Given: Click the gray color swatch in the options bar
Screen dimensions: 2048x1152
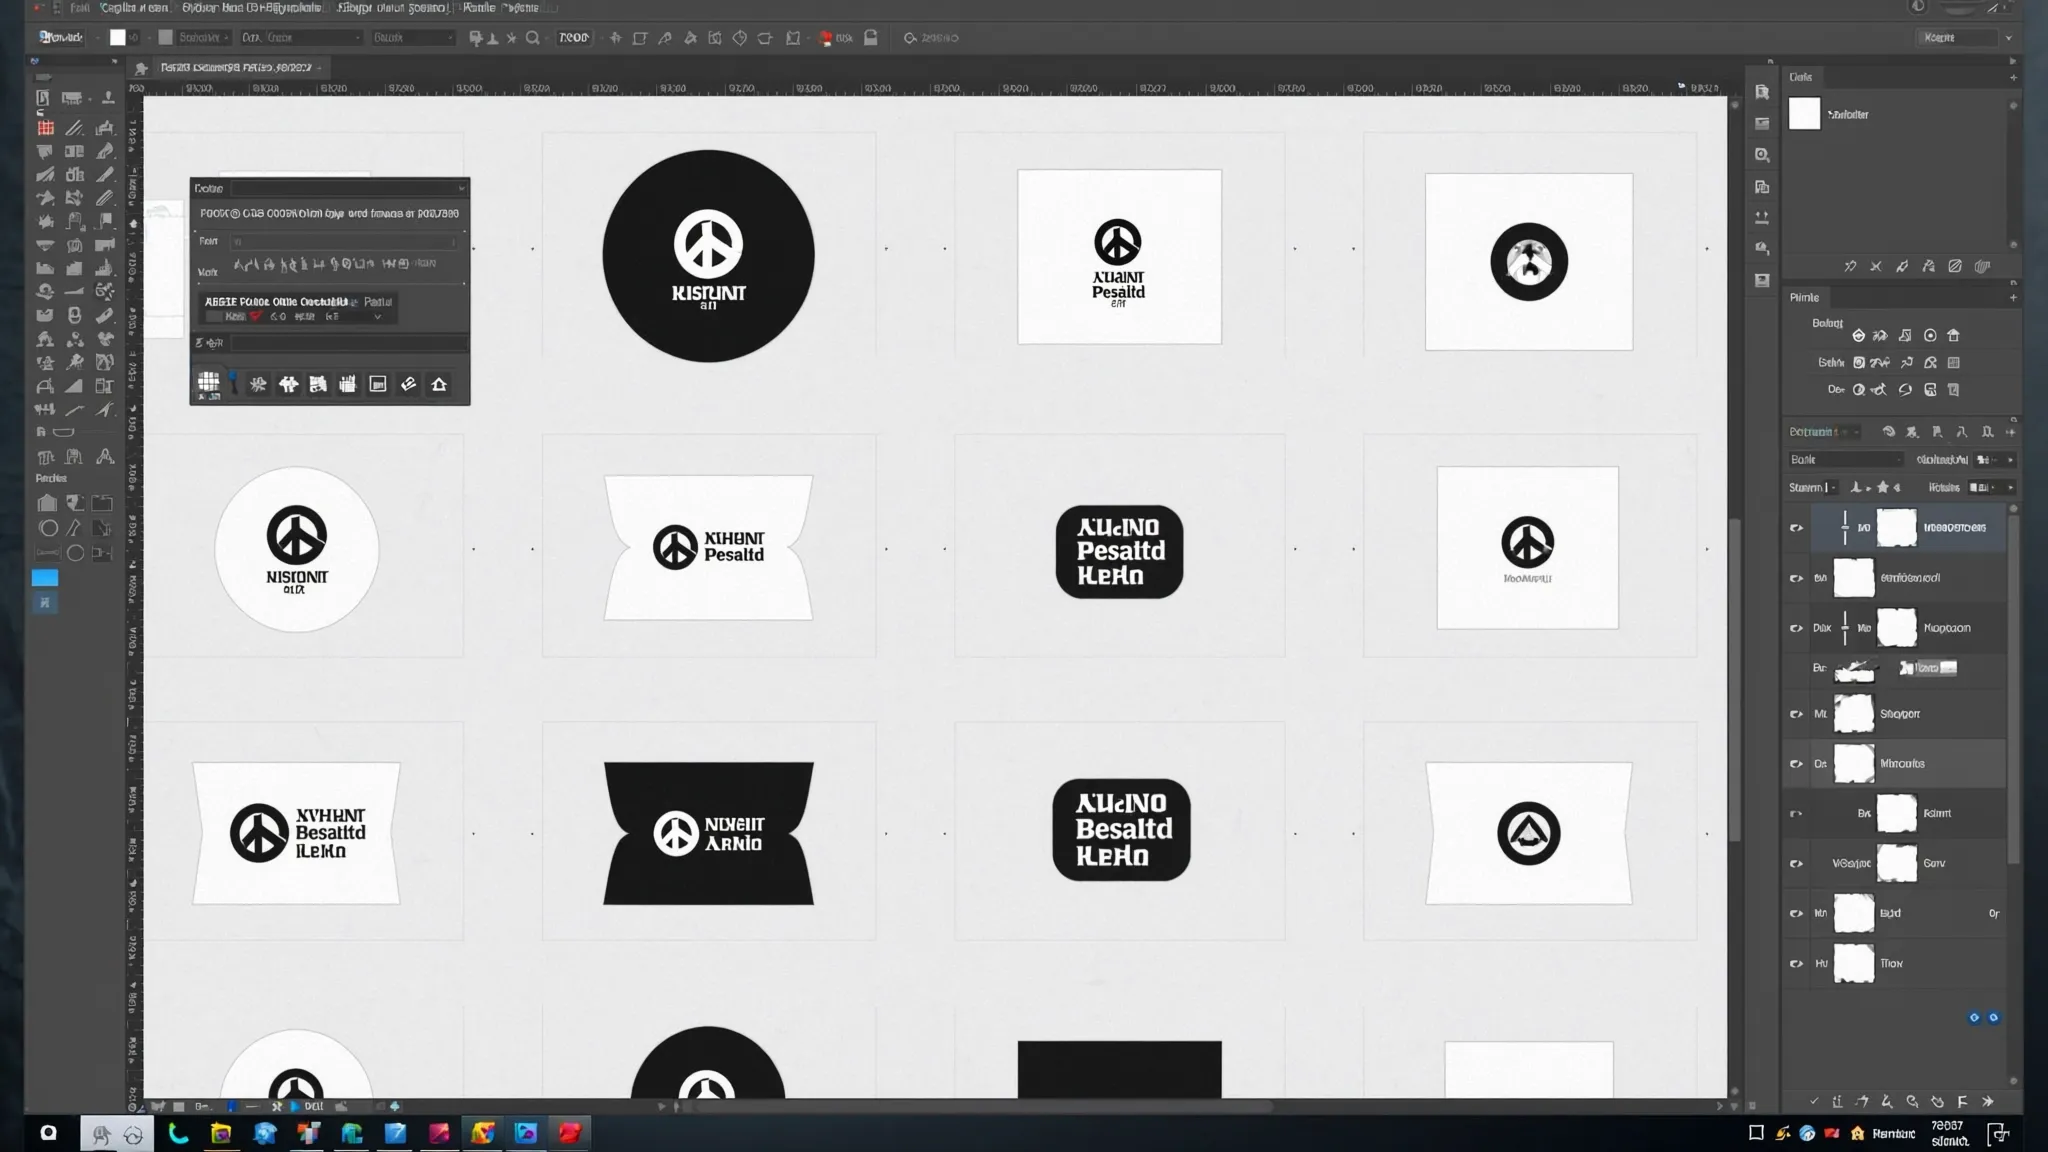Looking at the screenshot, I should (x=166, y=38).
